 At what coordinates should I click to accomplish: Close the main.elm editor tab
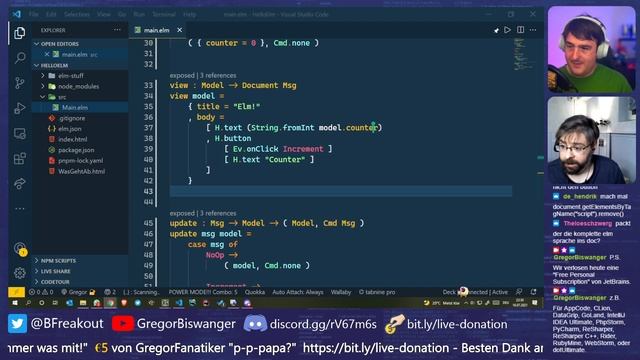pyautogui.click(x=180, y=30)
